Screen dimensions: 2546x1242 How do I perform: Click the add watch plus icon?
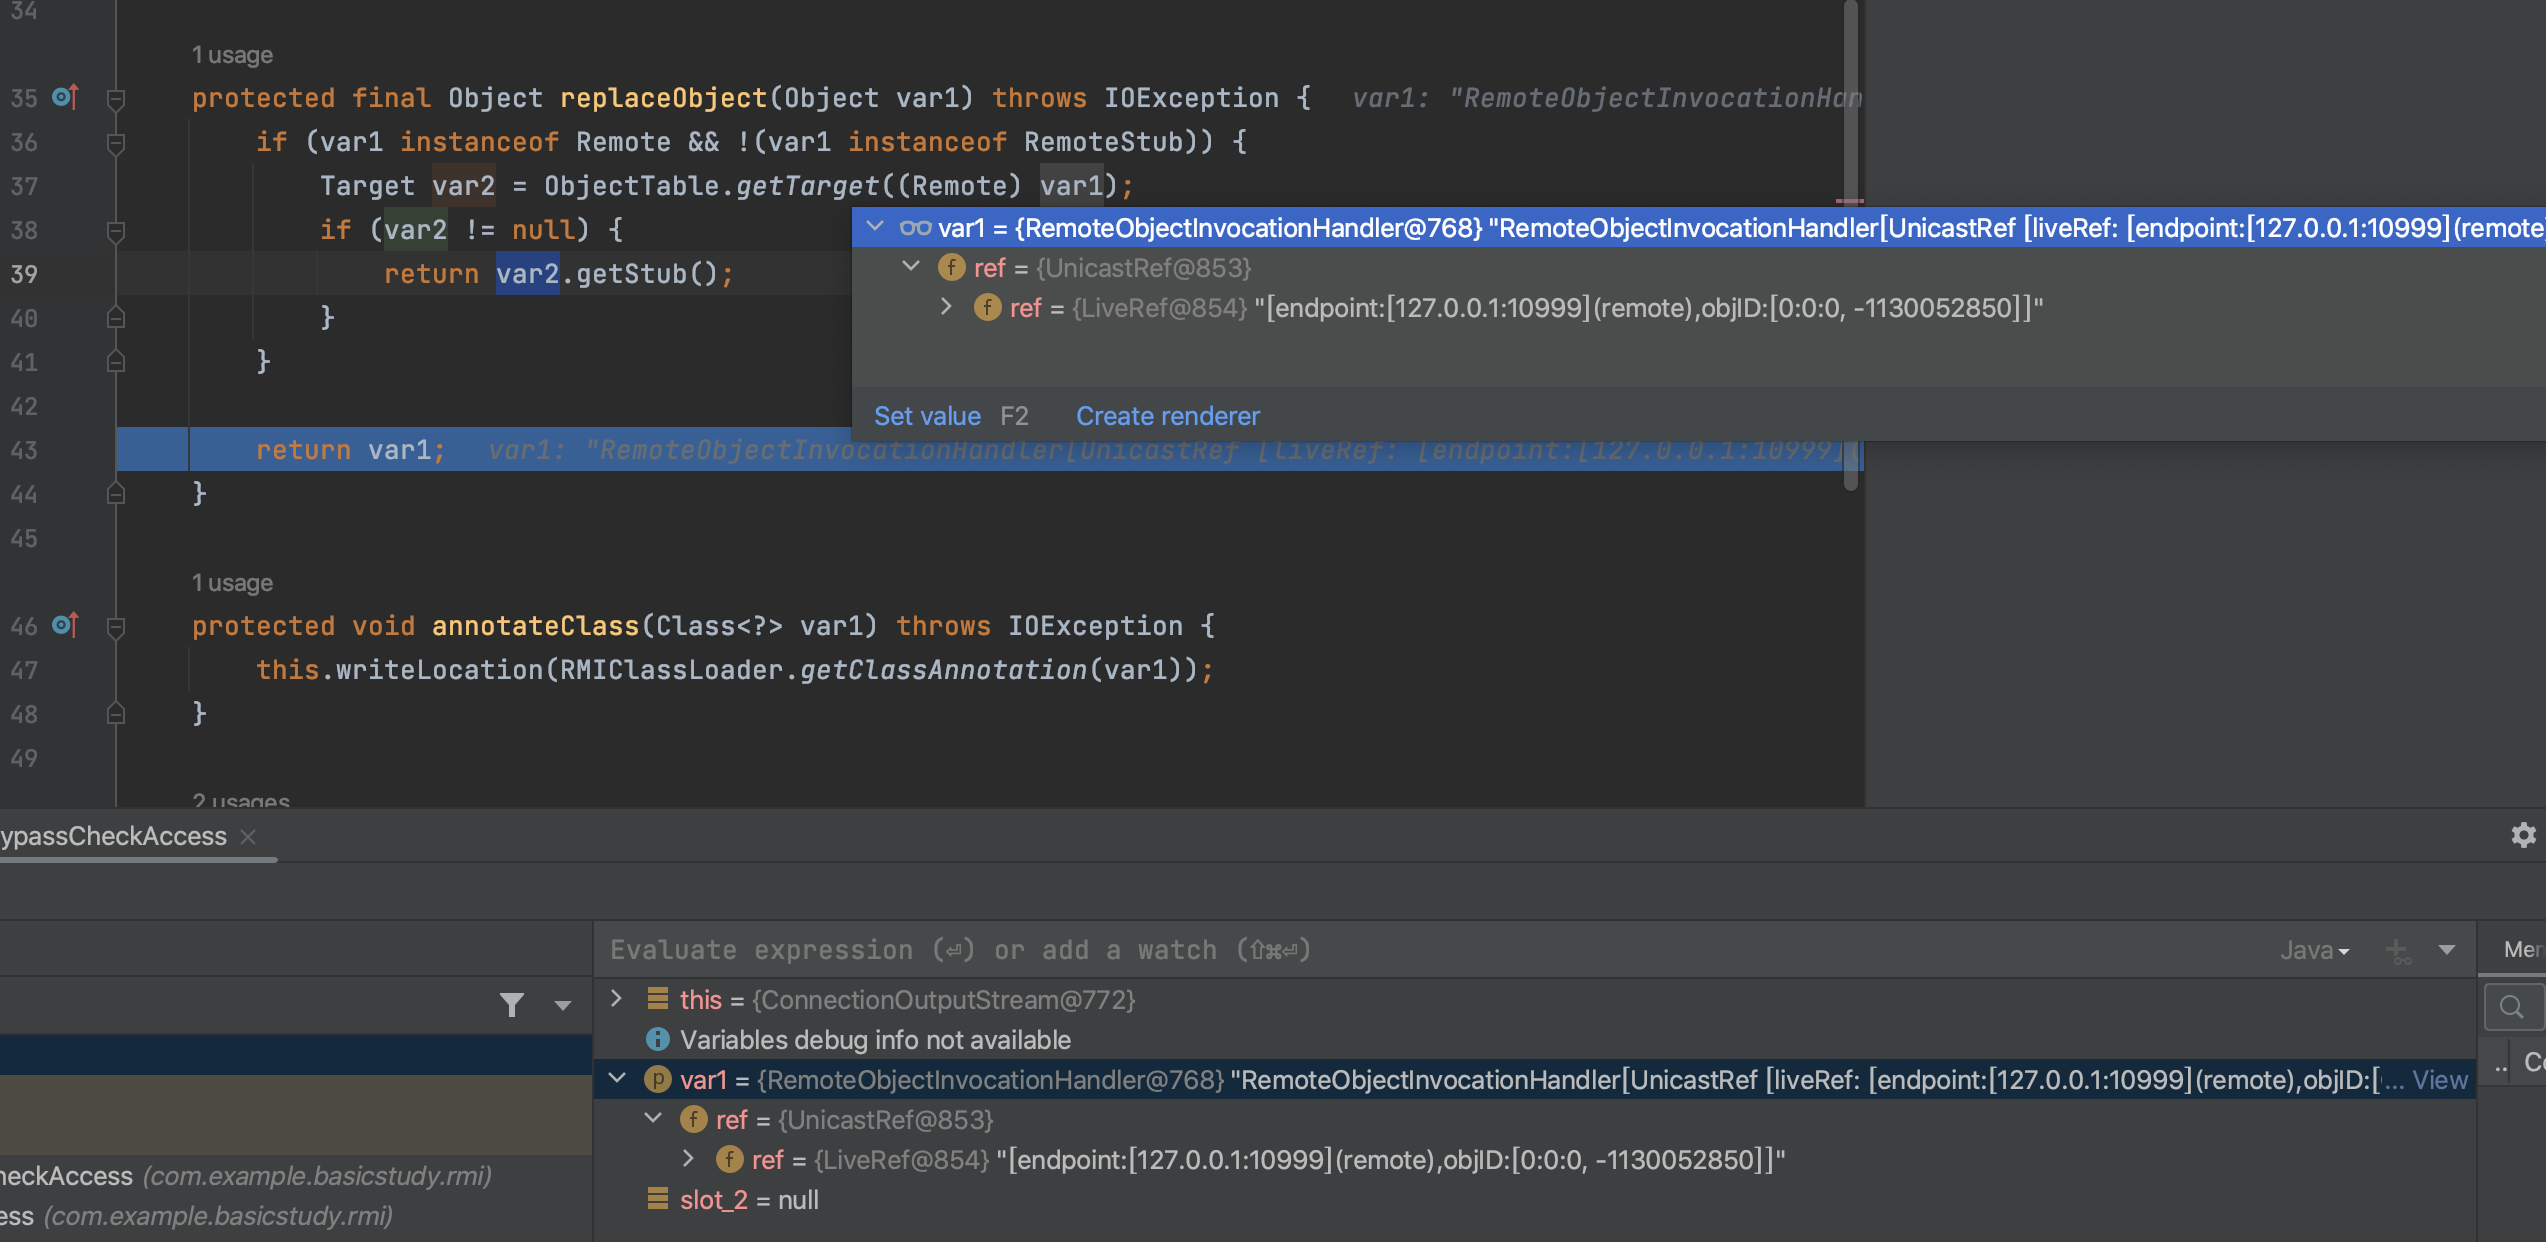[2397, 951]
